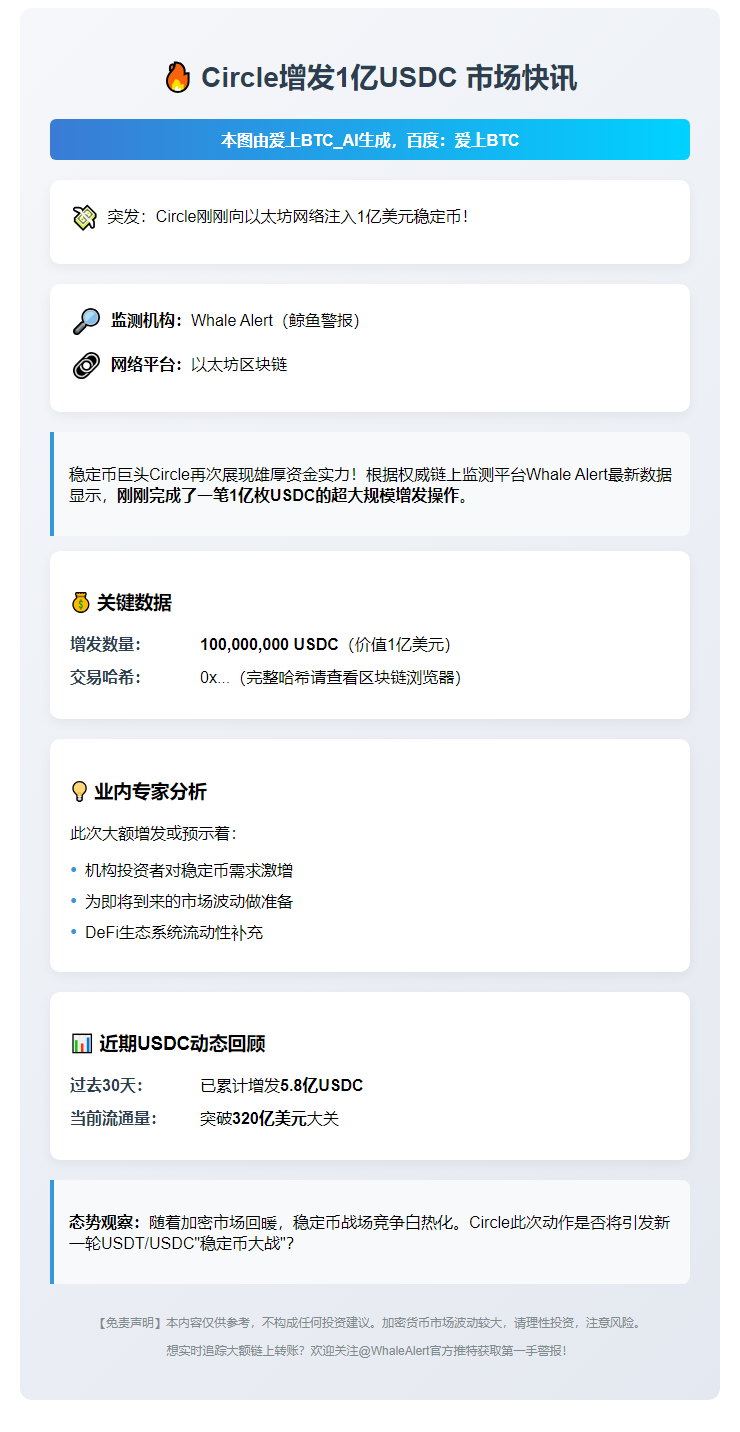The image size is (740, 1432).
Task: Click the bullet 机构投资者对稳定币需求激增
Action: pos(189,870)
